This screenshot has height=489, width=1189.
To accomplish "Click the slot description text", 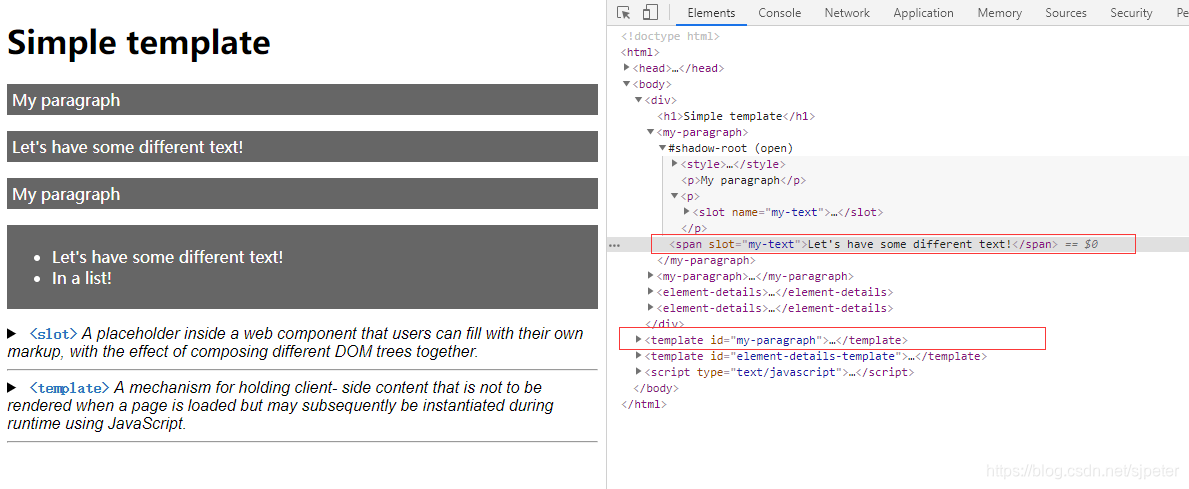I will pos(296,343).
